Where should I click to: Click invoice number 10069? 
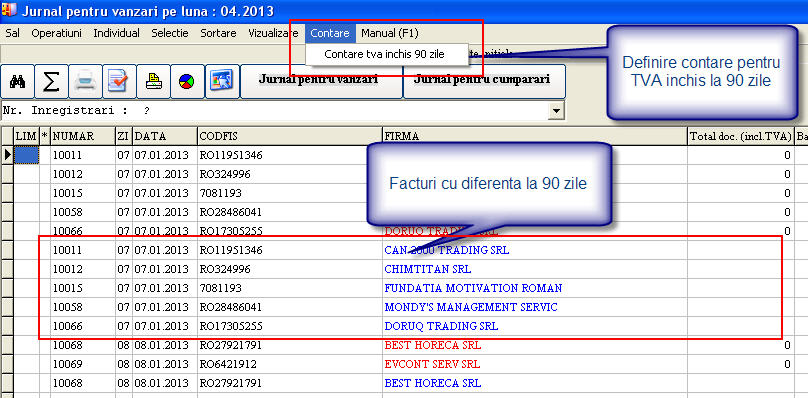click(68, 364)
